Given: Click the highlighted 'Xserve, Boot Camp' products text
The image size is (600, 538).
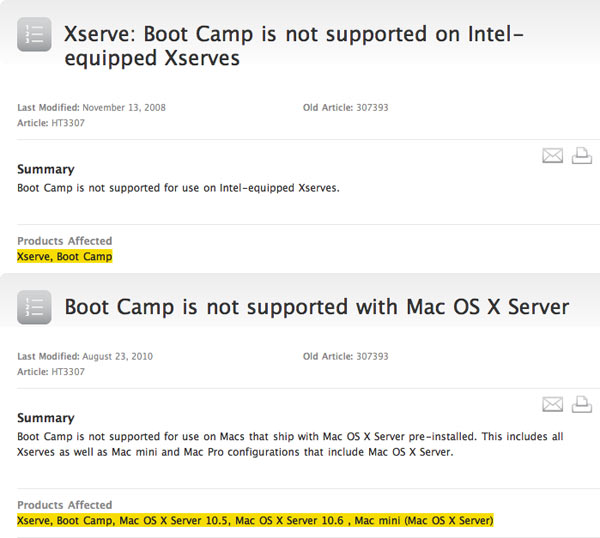Looking at the screenshot, I should pos(65,257).
